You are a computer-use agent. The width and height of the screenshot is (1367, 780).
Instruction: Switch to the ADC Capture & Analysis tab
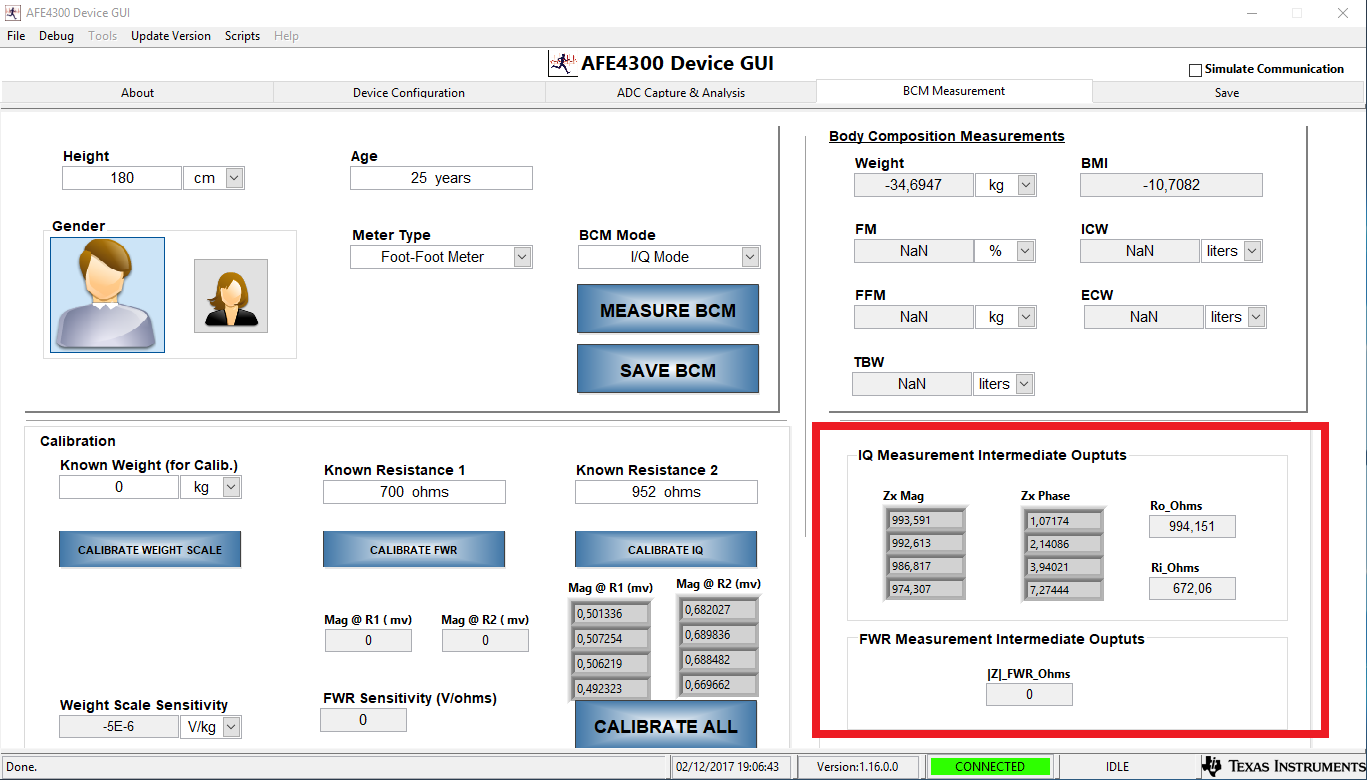681,93
